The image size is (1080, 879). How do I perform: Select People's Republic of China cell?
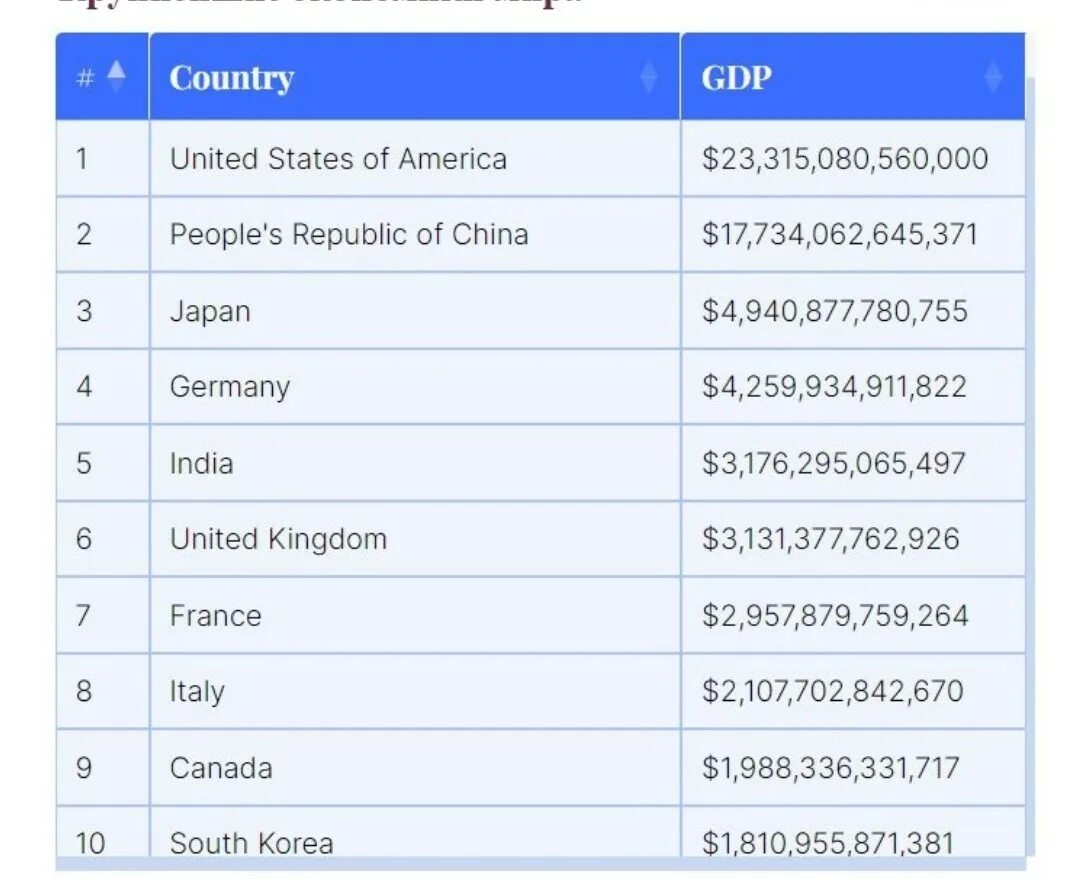tap(349, 235)
